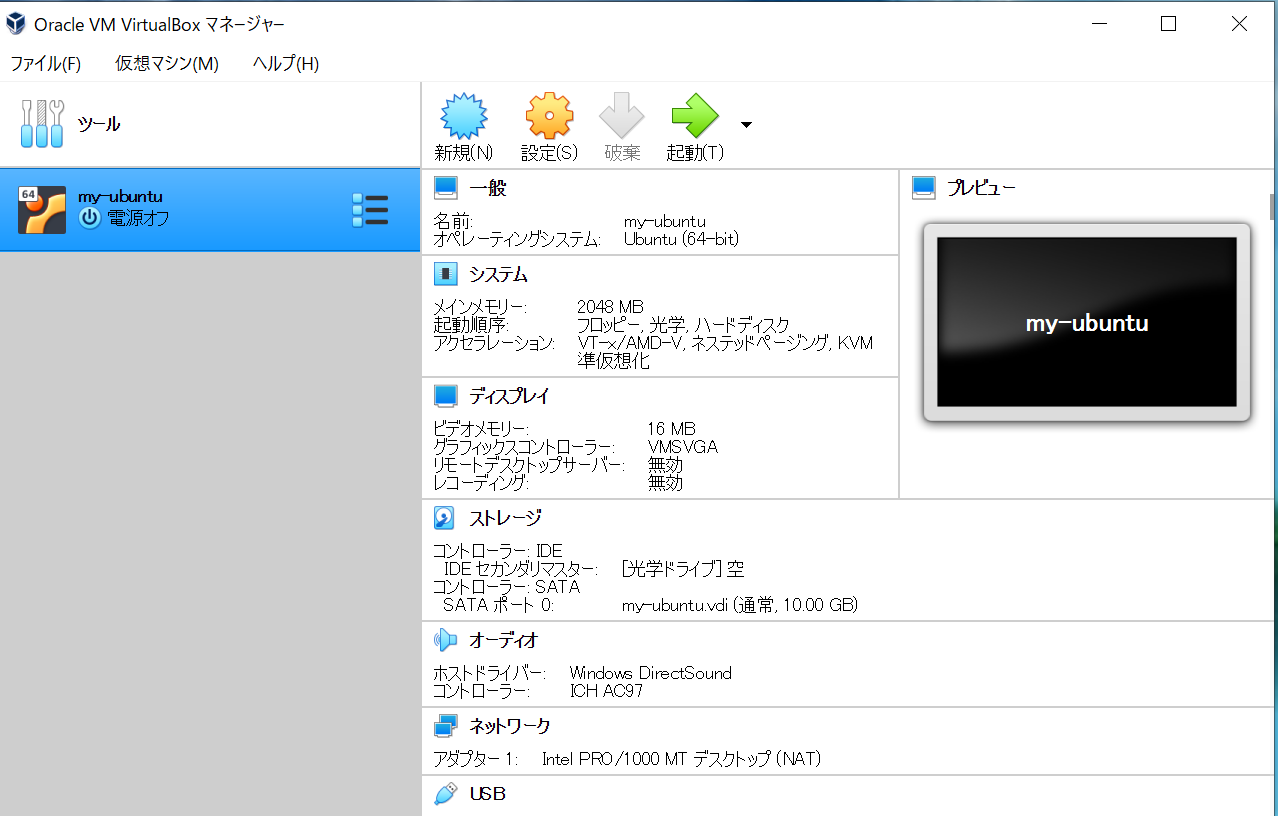Minimize the VirtualBox manager window

[1099, 24]
